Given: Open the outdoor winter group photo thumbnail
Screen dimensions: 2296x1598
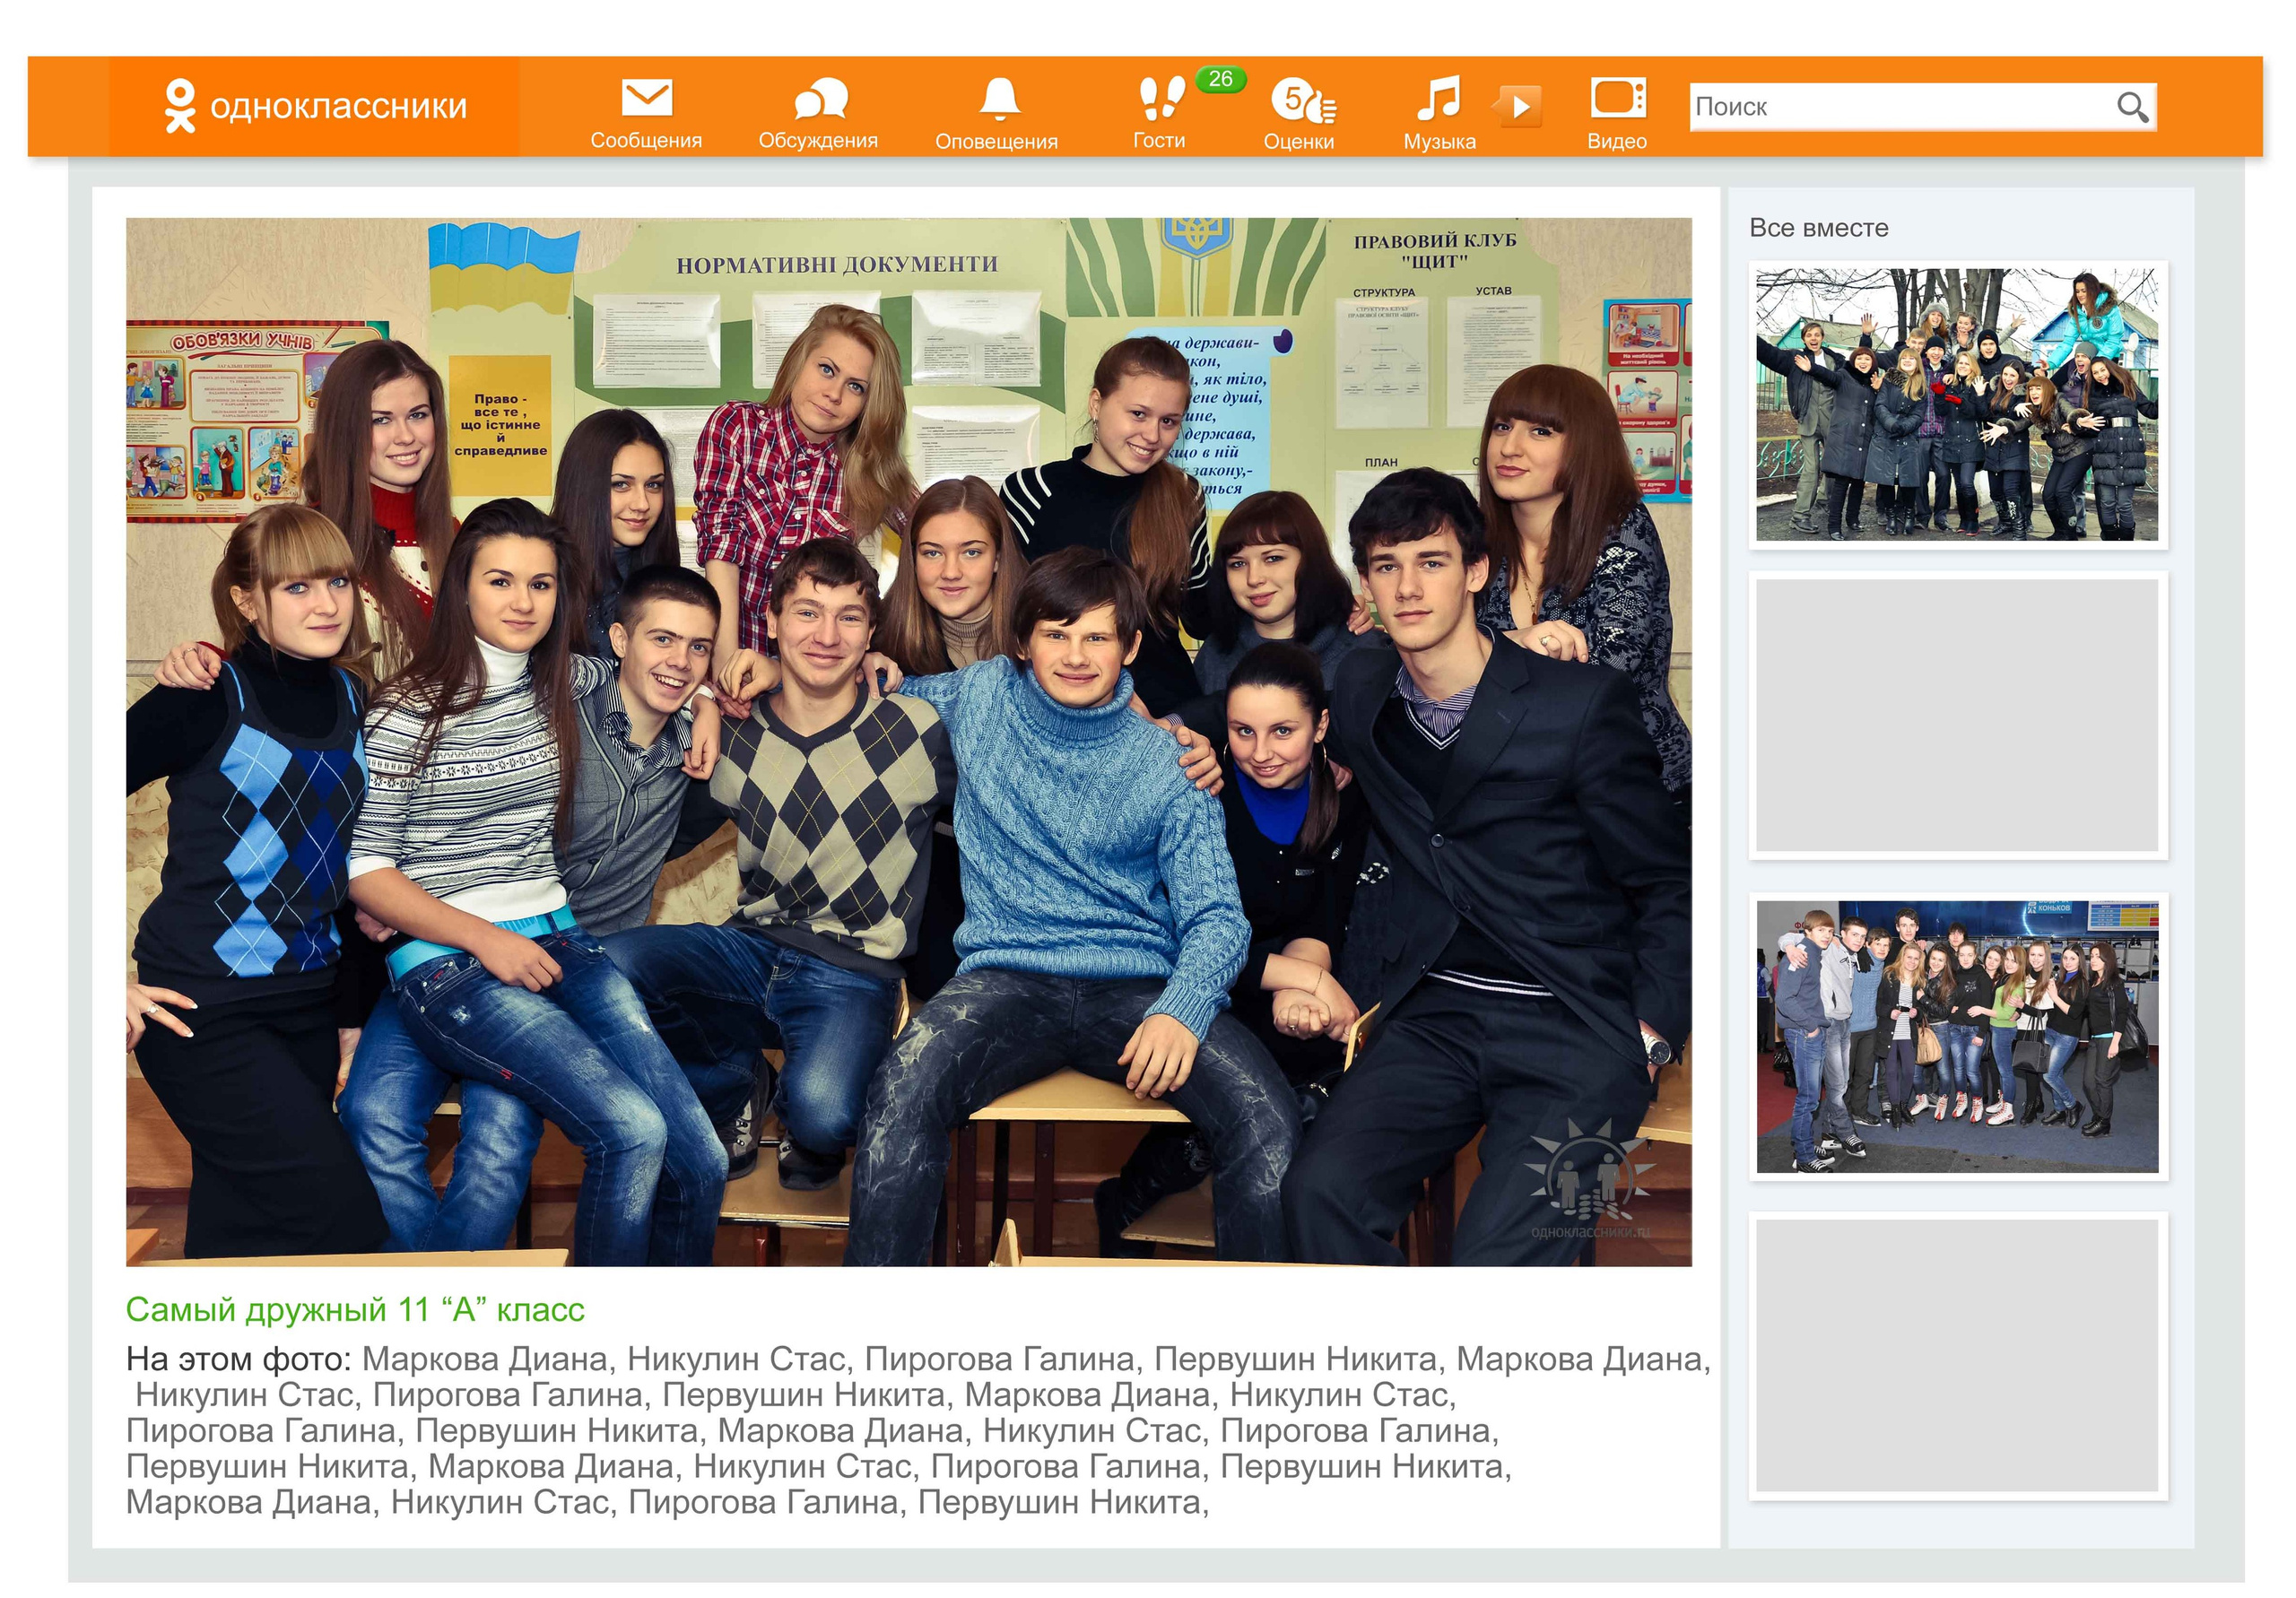Looking at the screenshot, I should pyautogui.click(x=1956, y=404).
